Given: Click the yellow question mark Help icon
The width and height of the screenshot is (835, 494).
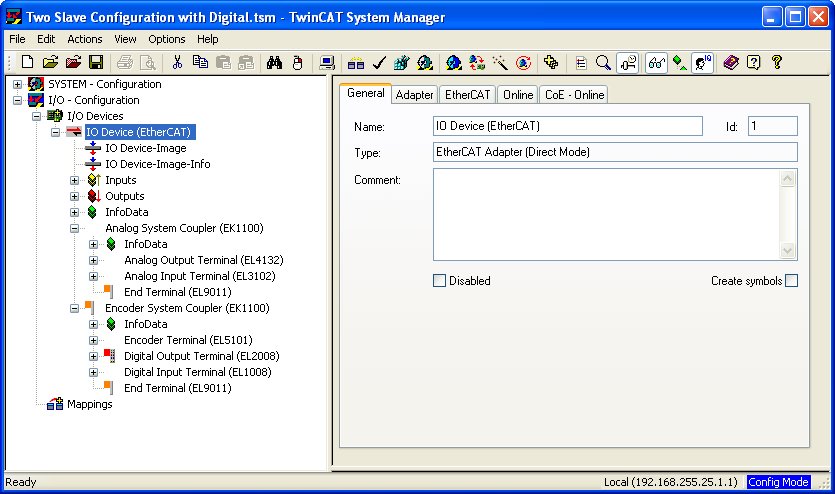Looking at the screenshot, I should coord(776,62).
